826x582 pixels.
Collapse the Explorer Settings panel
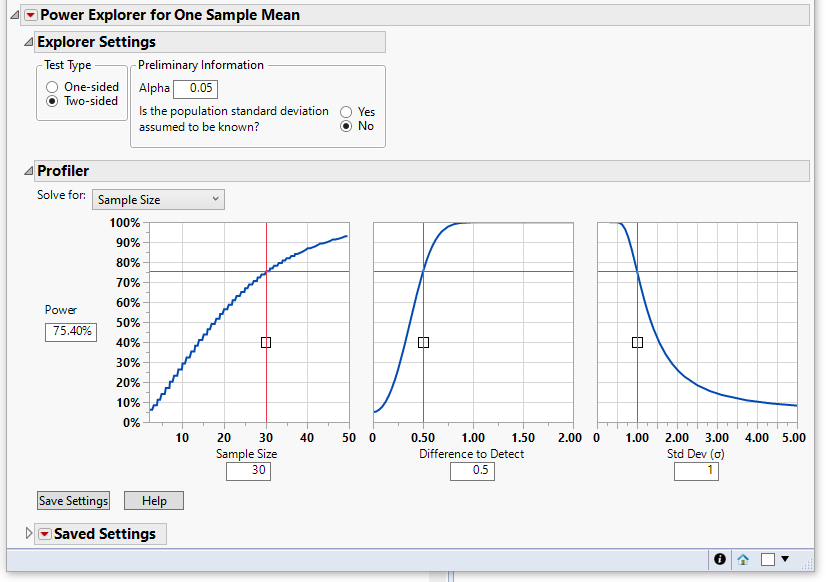28,42
